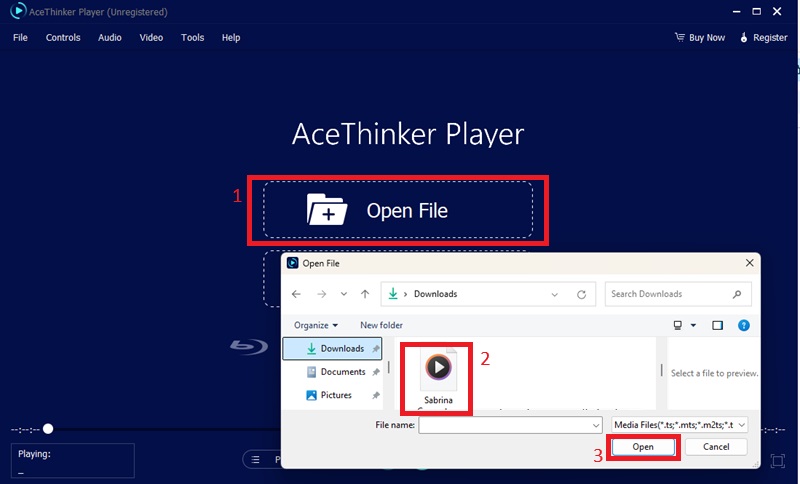Click the Blu-ray disc icon
800x484 pixels.
tap(249, 346)
